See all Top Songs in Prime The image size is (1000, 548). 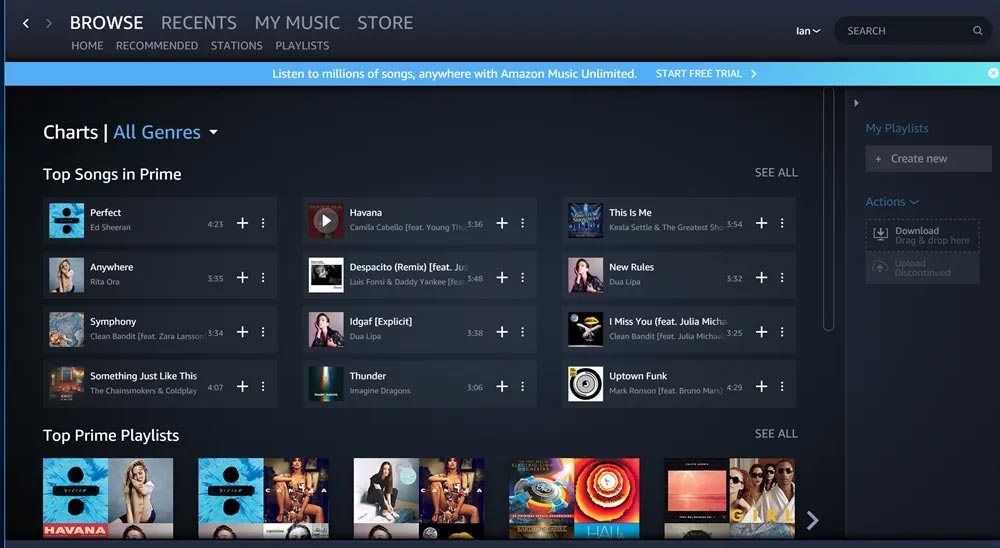click(x=776, y=172)
